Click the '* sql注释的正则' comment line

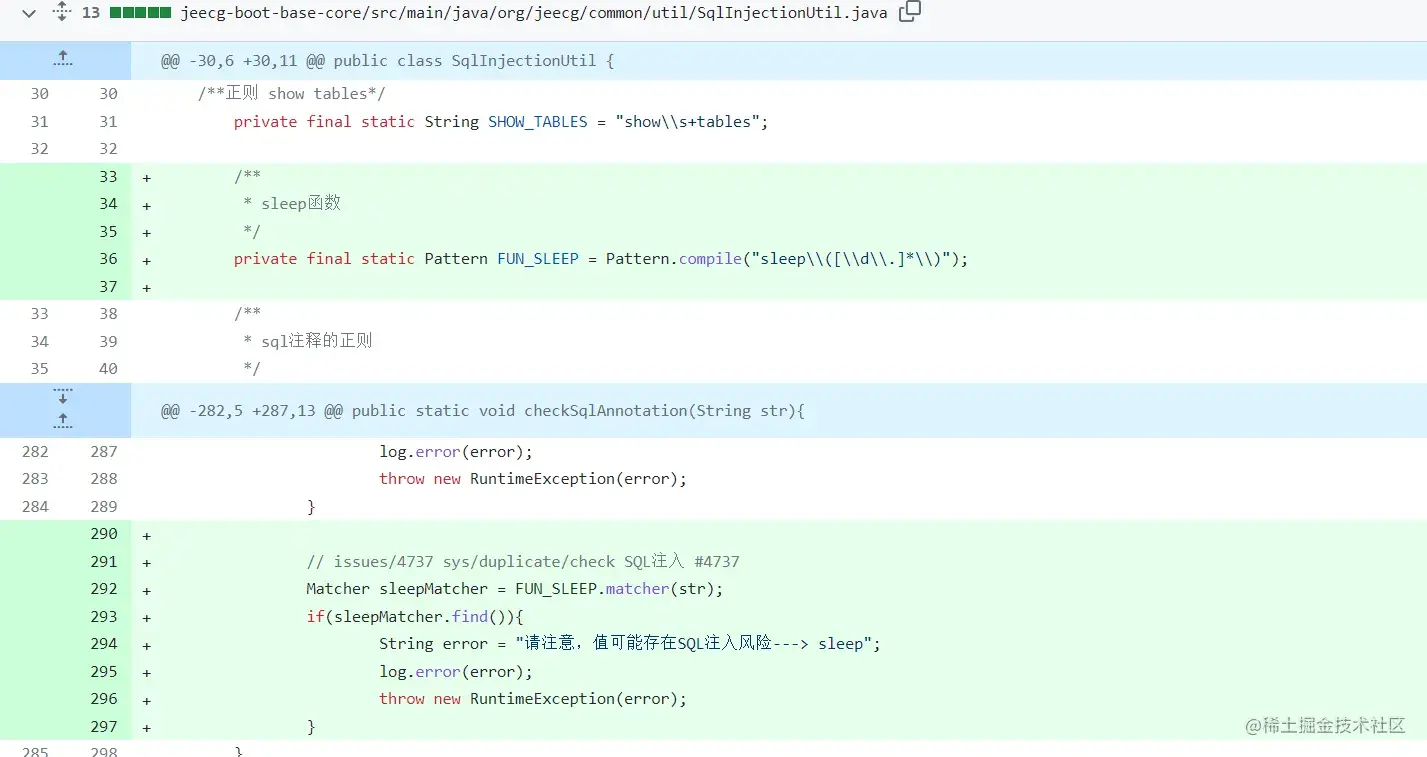[x=308, y=341]
